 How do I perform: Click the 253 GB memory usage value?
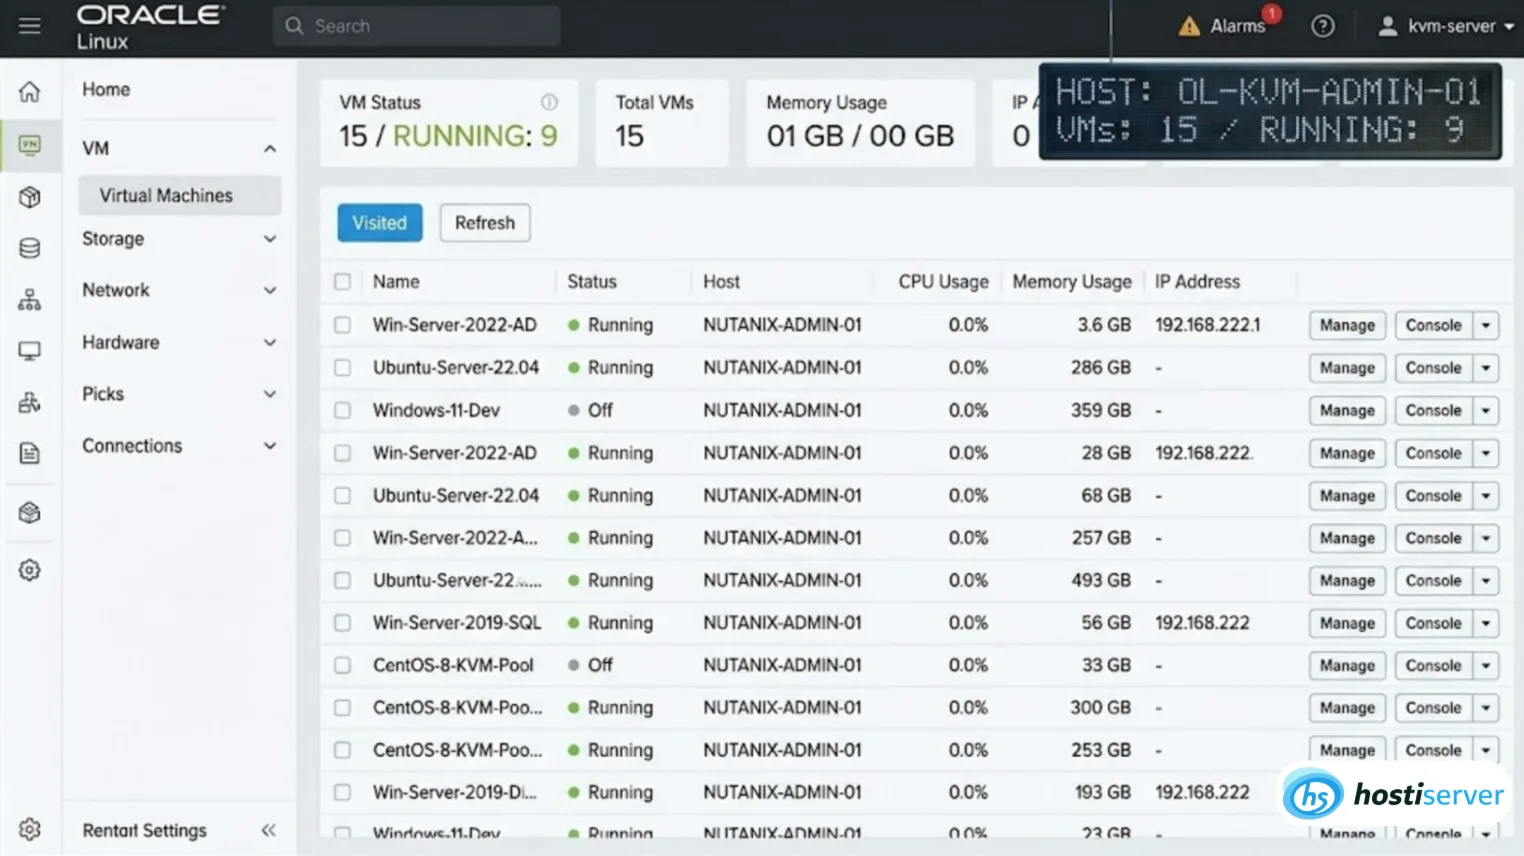coord(1101,750)
